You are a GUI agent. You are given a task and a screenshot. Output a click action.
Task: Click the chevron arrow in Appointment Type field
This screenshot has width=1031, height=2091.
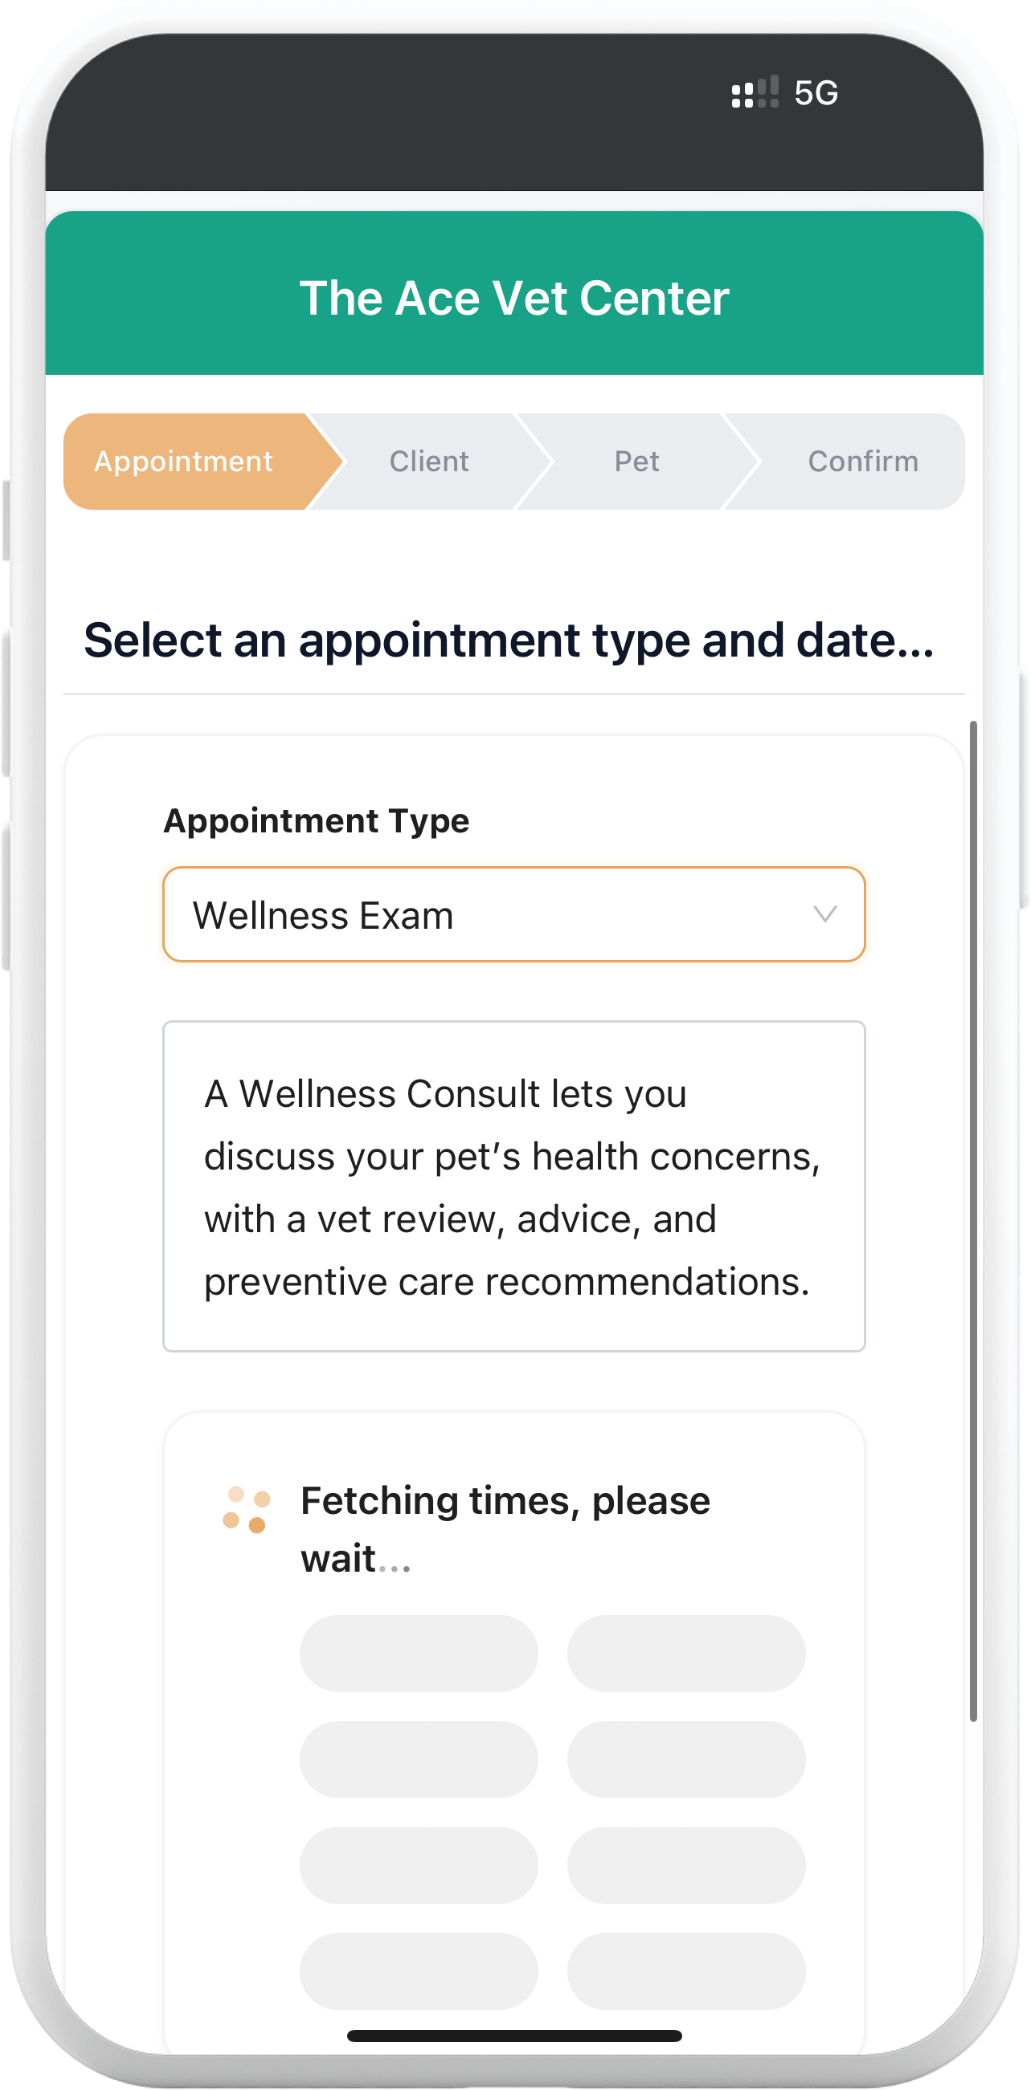pos(824,914)
